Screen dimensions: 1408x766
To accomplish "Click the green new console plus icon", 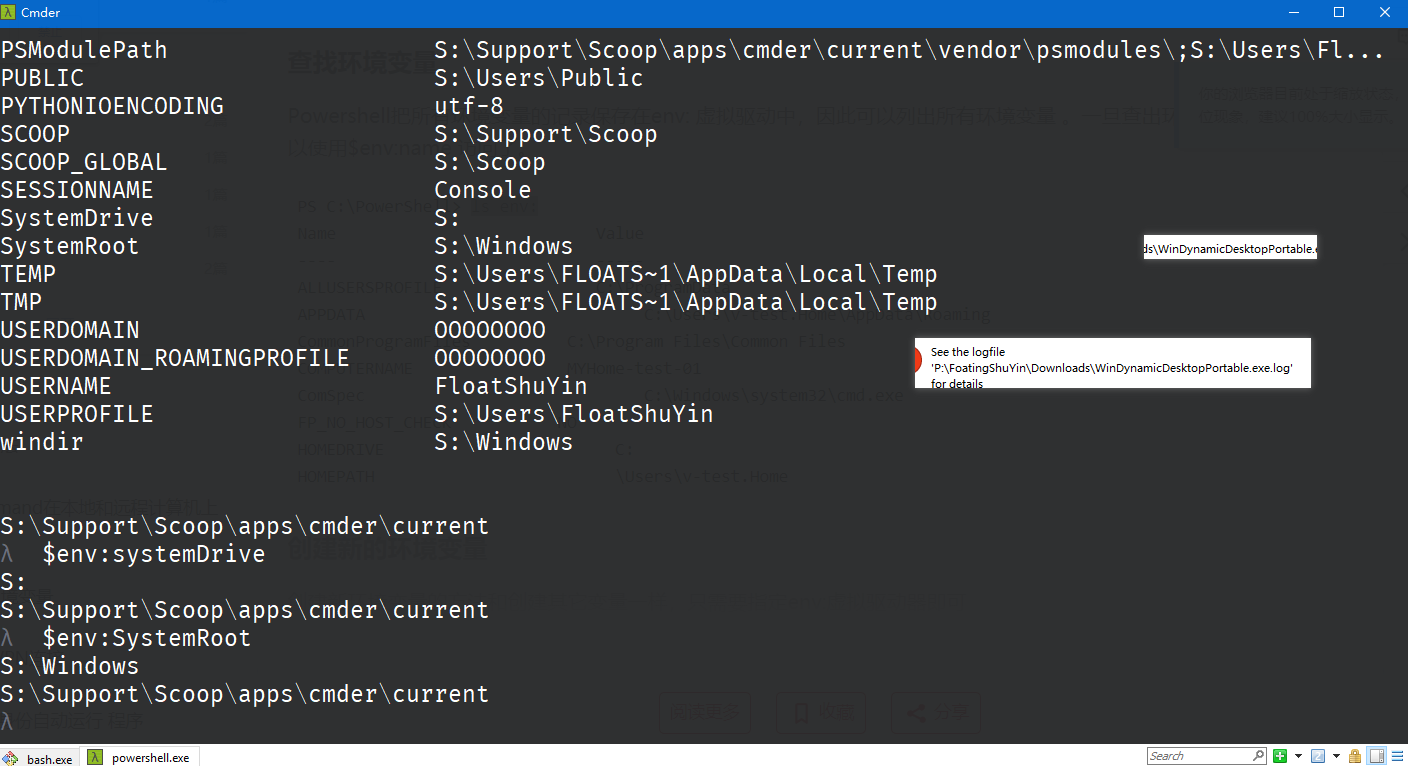I will [x=1279, y=756].
